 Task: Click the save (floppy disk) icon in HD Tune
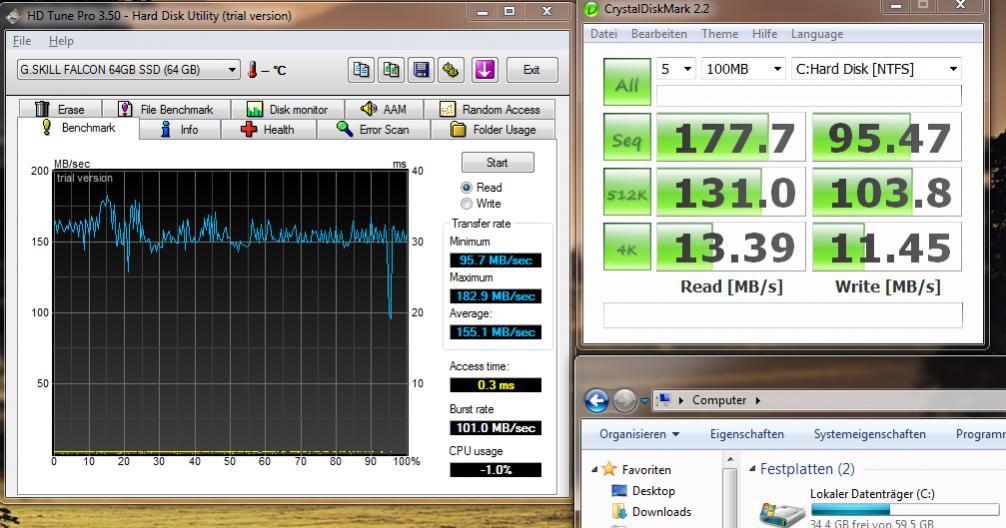(x=421, y=69)
